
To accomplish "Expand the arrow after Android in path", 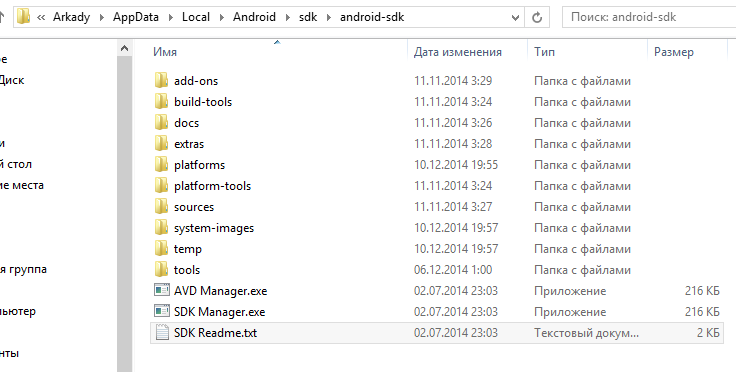I will click(x=287, y=17).
